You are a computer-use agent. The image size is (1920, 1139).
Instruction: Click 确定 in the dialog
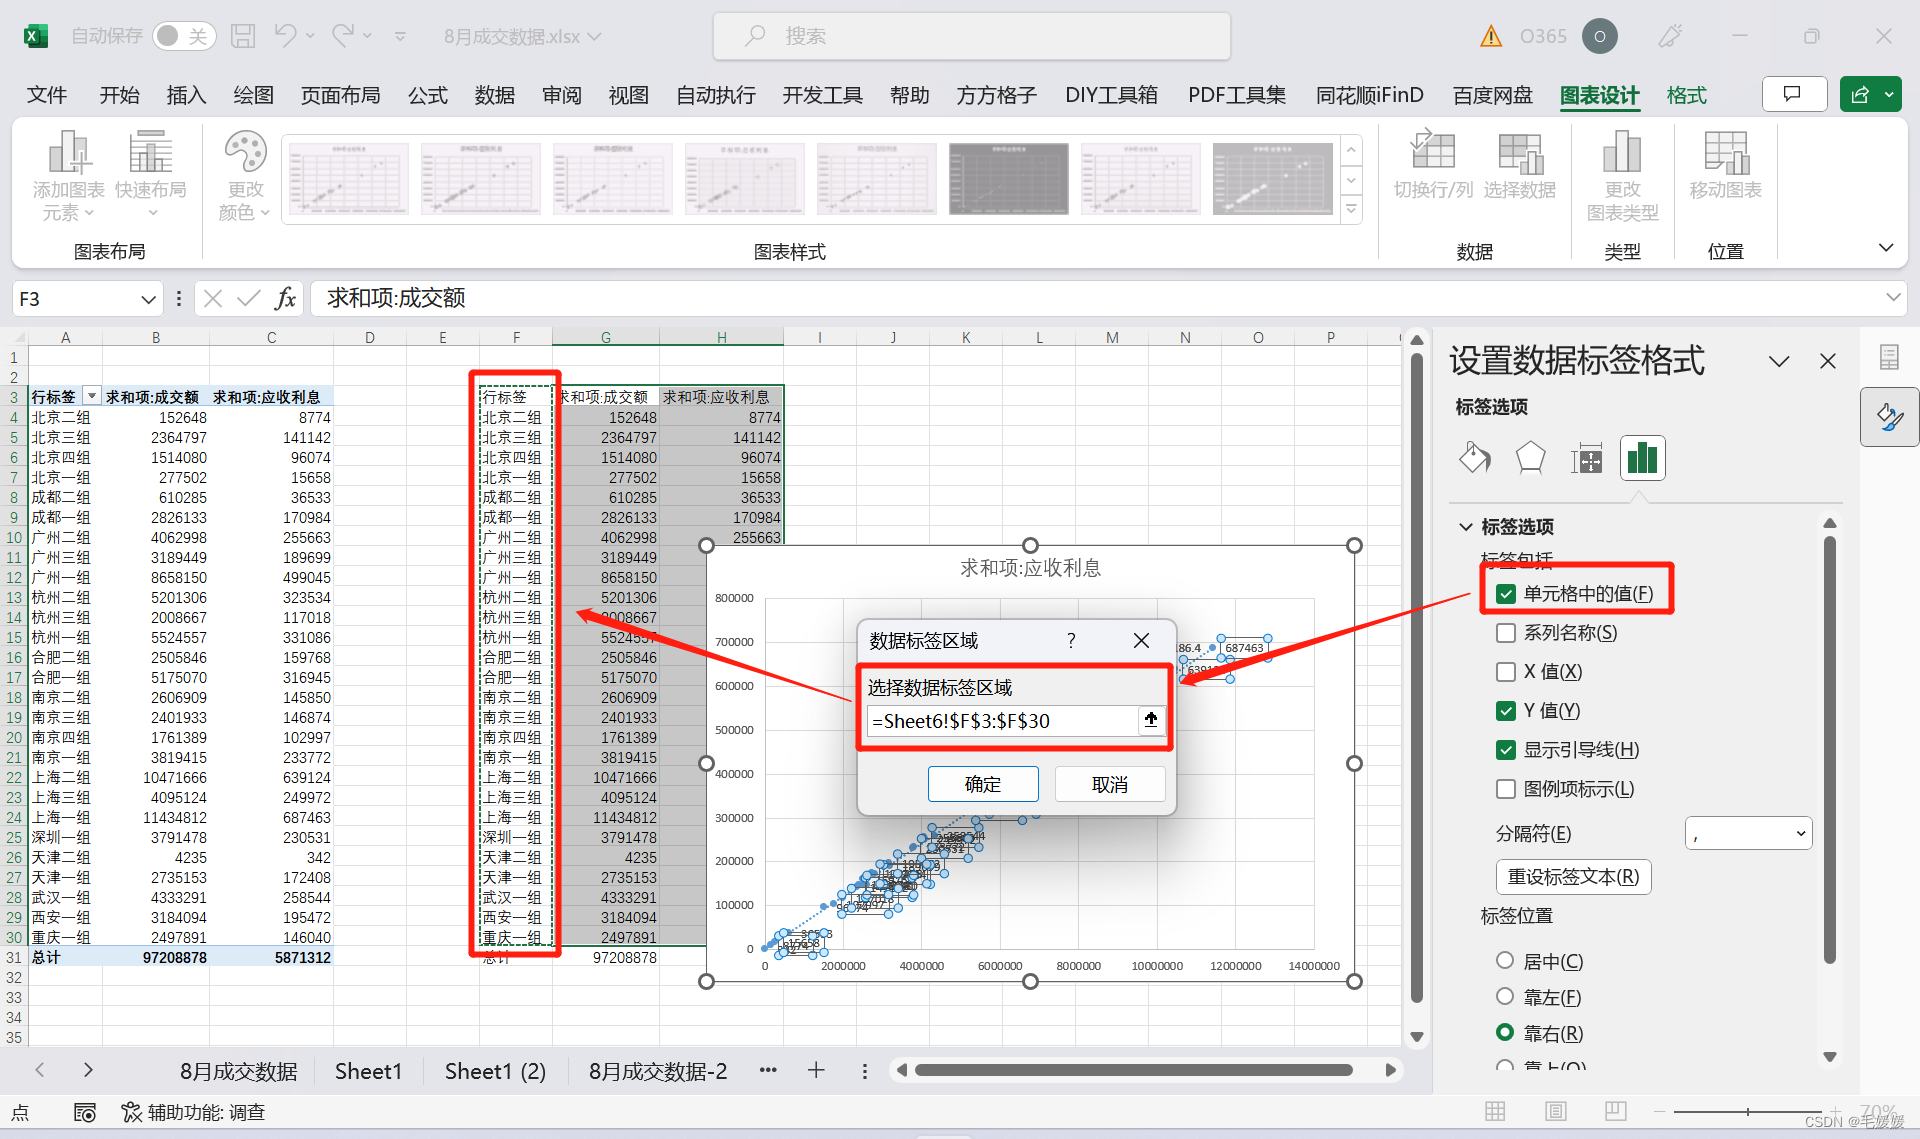pos(983,784)
